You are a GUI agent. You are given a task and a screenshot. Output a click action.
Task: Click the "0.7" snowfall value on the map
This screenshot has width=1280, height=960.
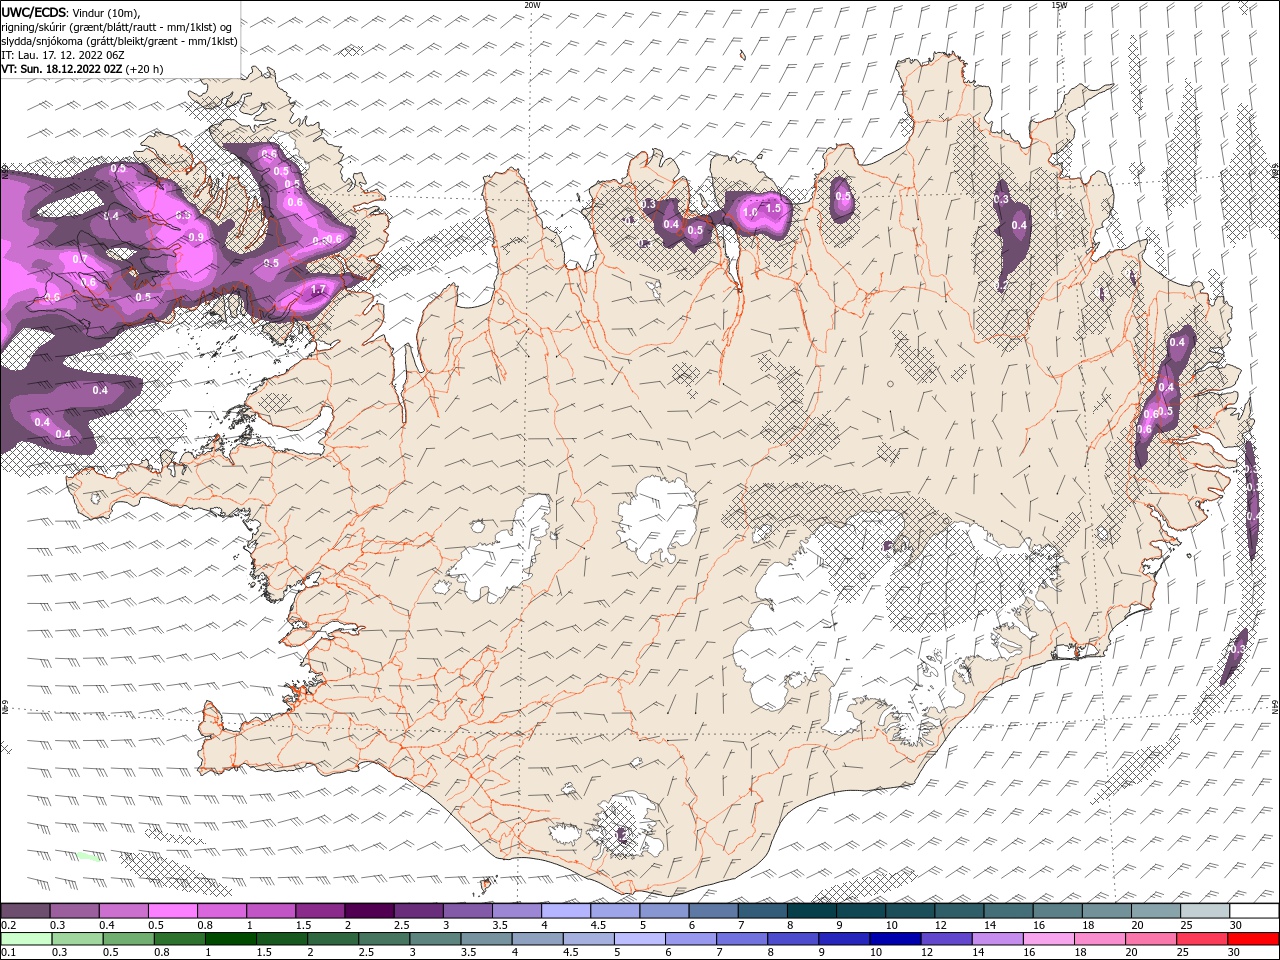80,259
